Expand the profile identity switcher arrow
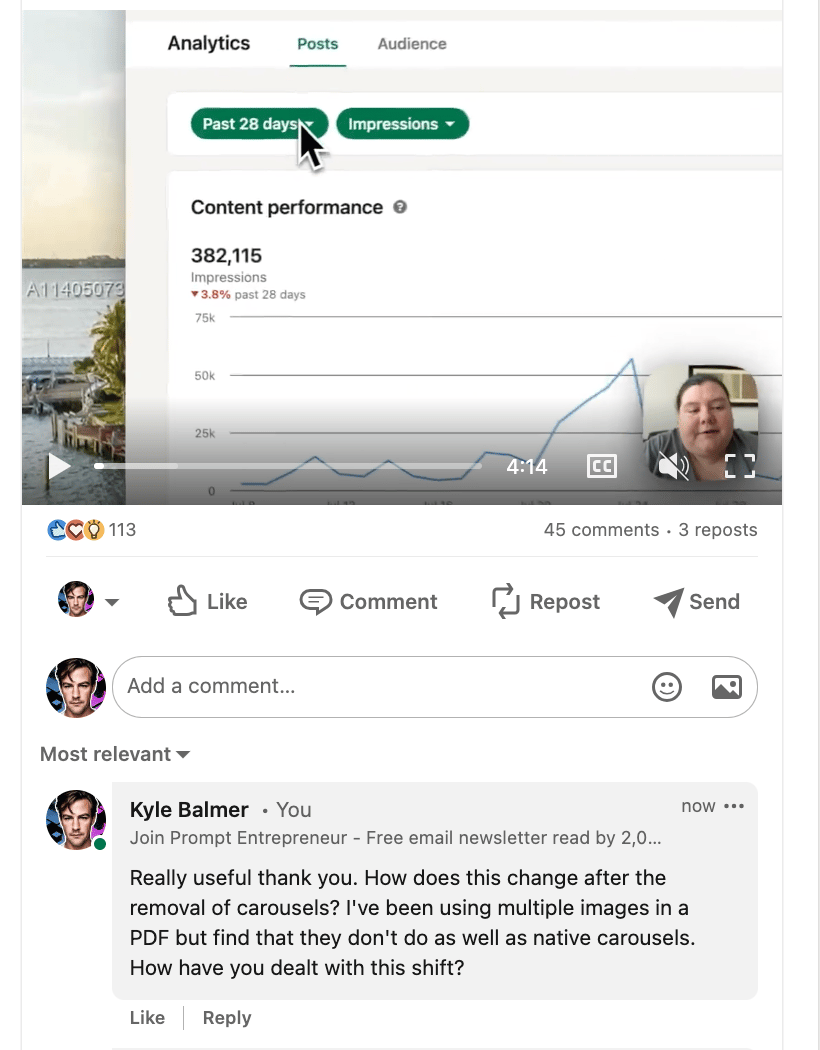Viewport: 820px width, 1050px height. tap(112, 602)
